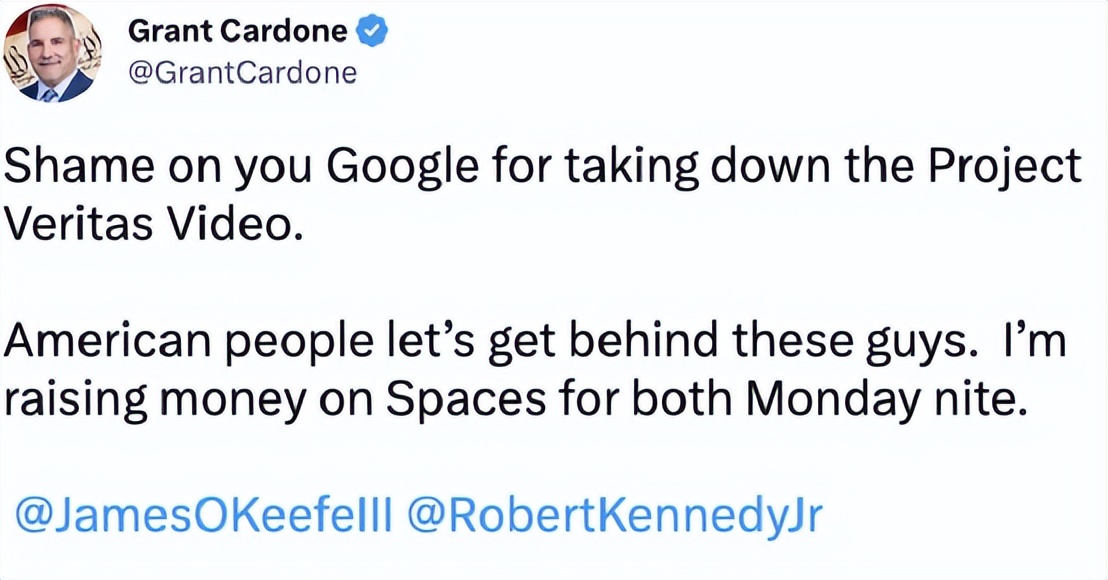Viewport: 1108px width, 580px height.
Task: Click the blue verified checkmark badge
Action: pyautogui.click(x=373, y=32)
